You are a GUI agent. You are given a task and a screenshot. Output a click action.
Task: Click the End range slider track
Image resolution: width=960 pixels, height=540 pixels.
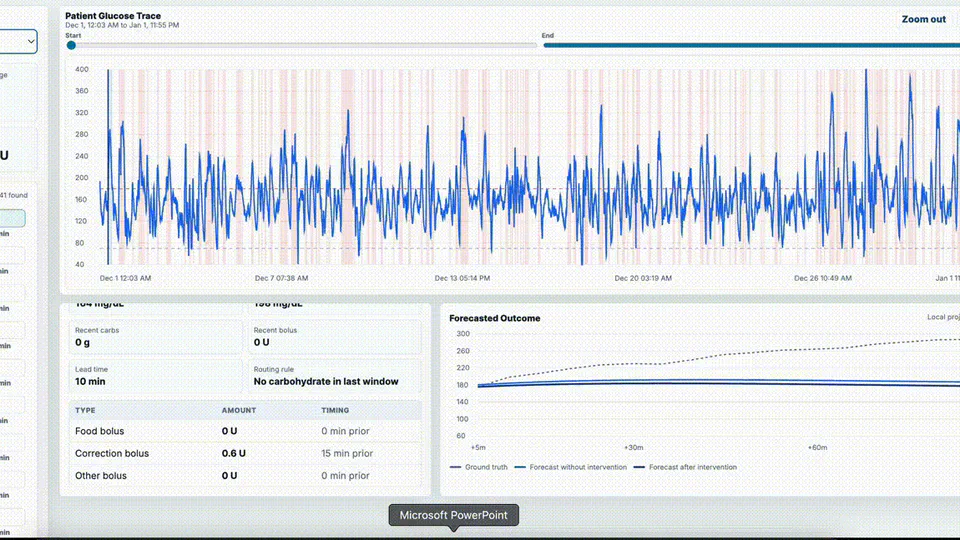pos(751,45)
